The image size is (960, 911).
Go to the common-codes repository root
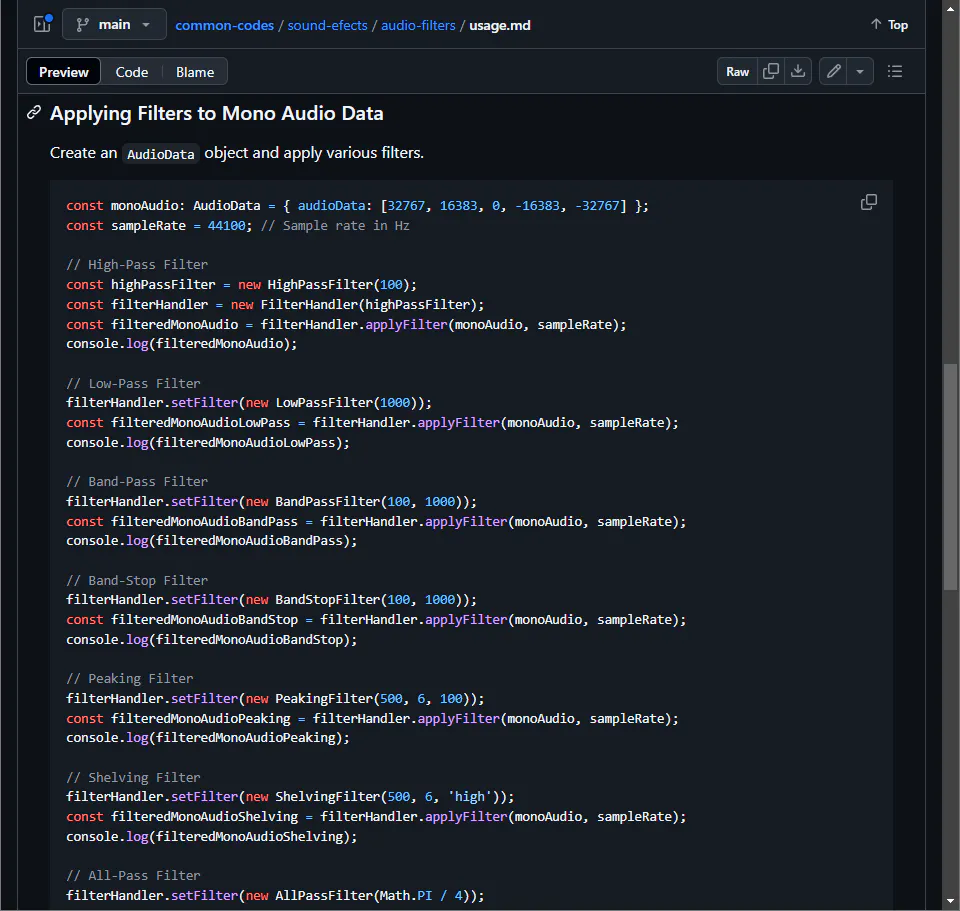click(x=224, y=25)
